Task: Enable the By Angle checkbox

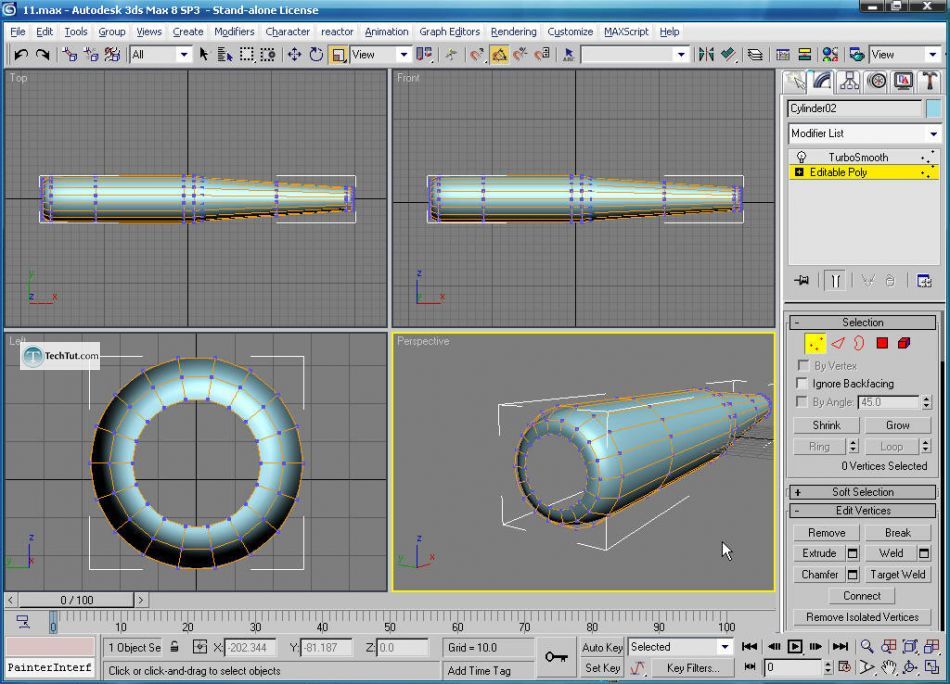Action: tap(802, 402)
